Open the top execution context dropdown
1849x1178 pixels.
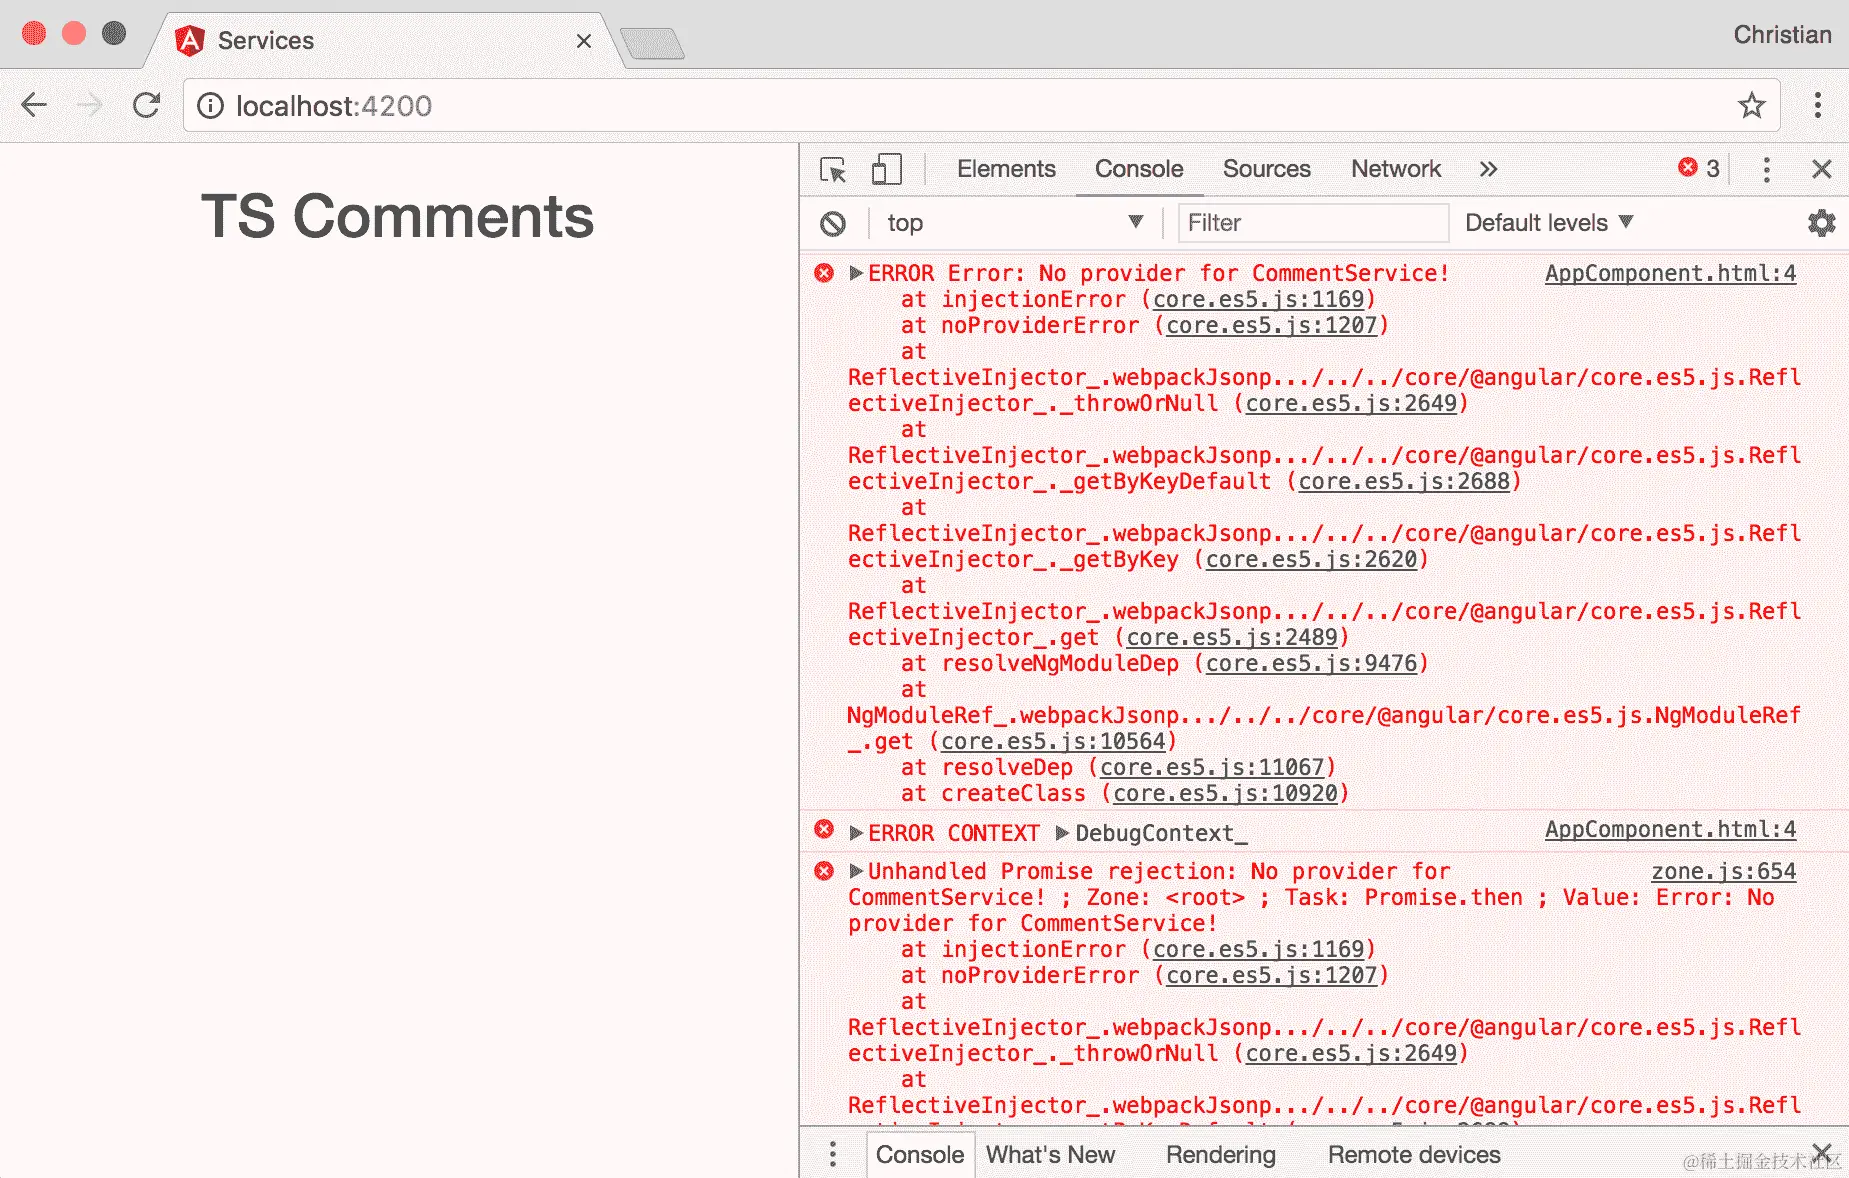tap(1014, 223)
